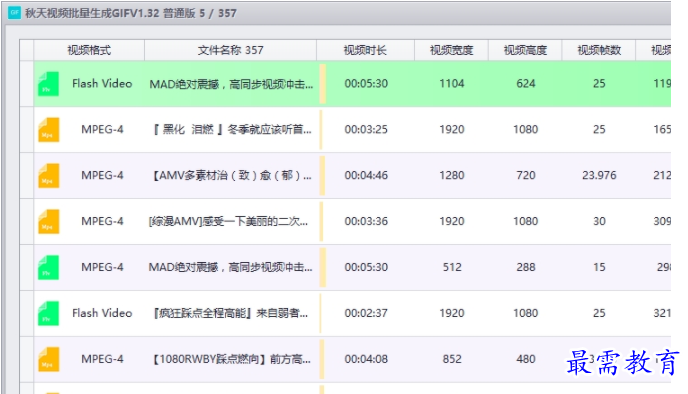Image resolution: width=688 pixels, height=394 pixels.
Task: Click height value 720
Action: (526, 176)
